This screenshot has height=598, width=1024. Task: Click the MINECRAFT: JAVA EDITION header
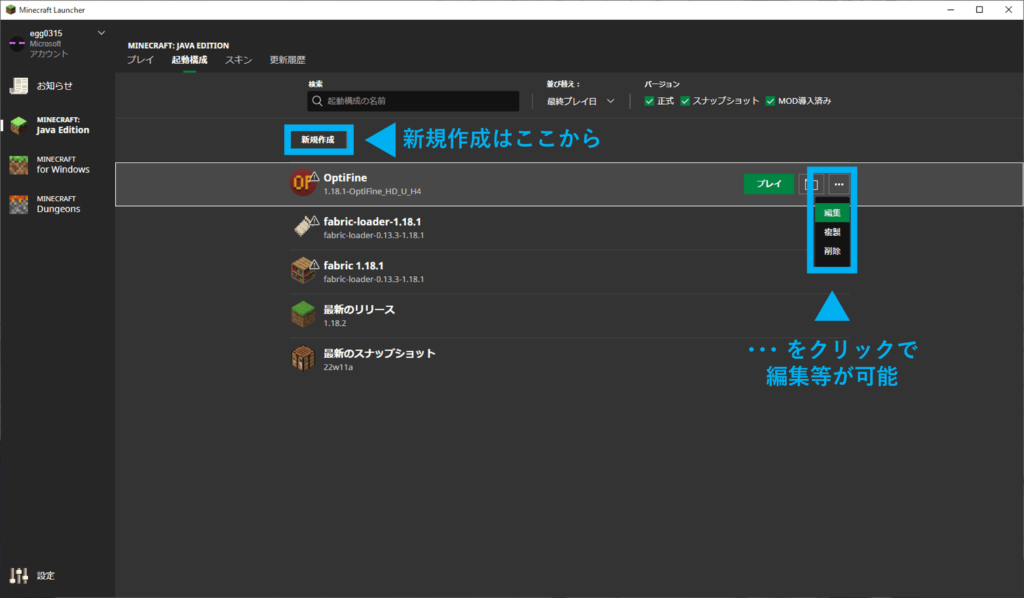tap(178, 46)
